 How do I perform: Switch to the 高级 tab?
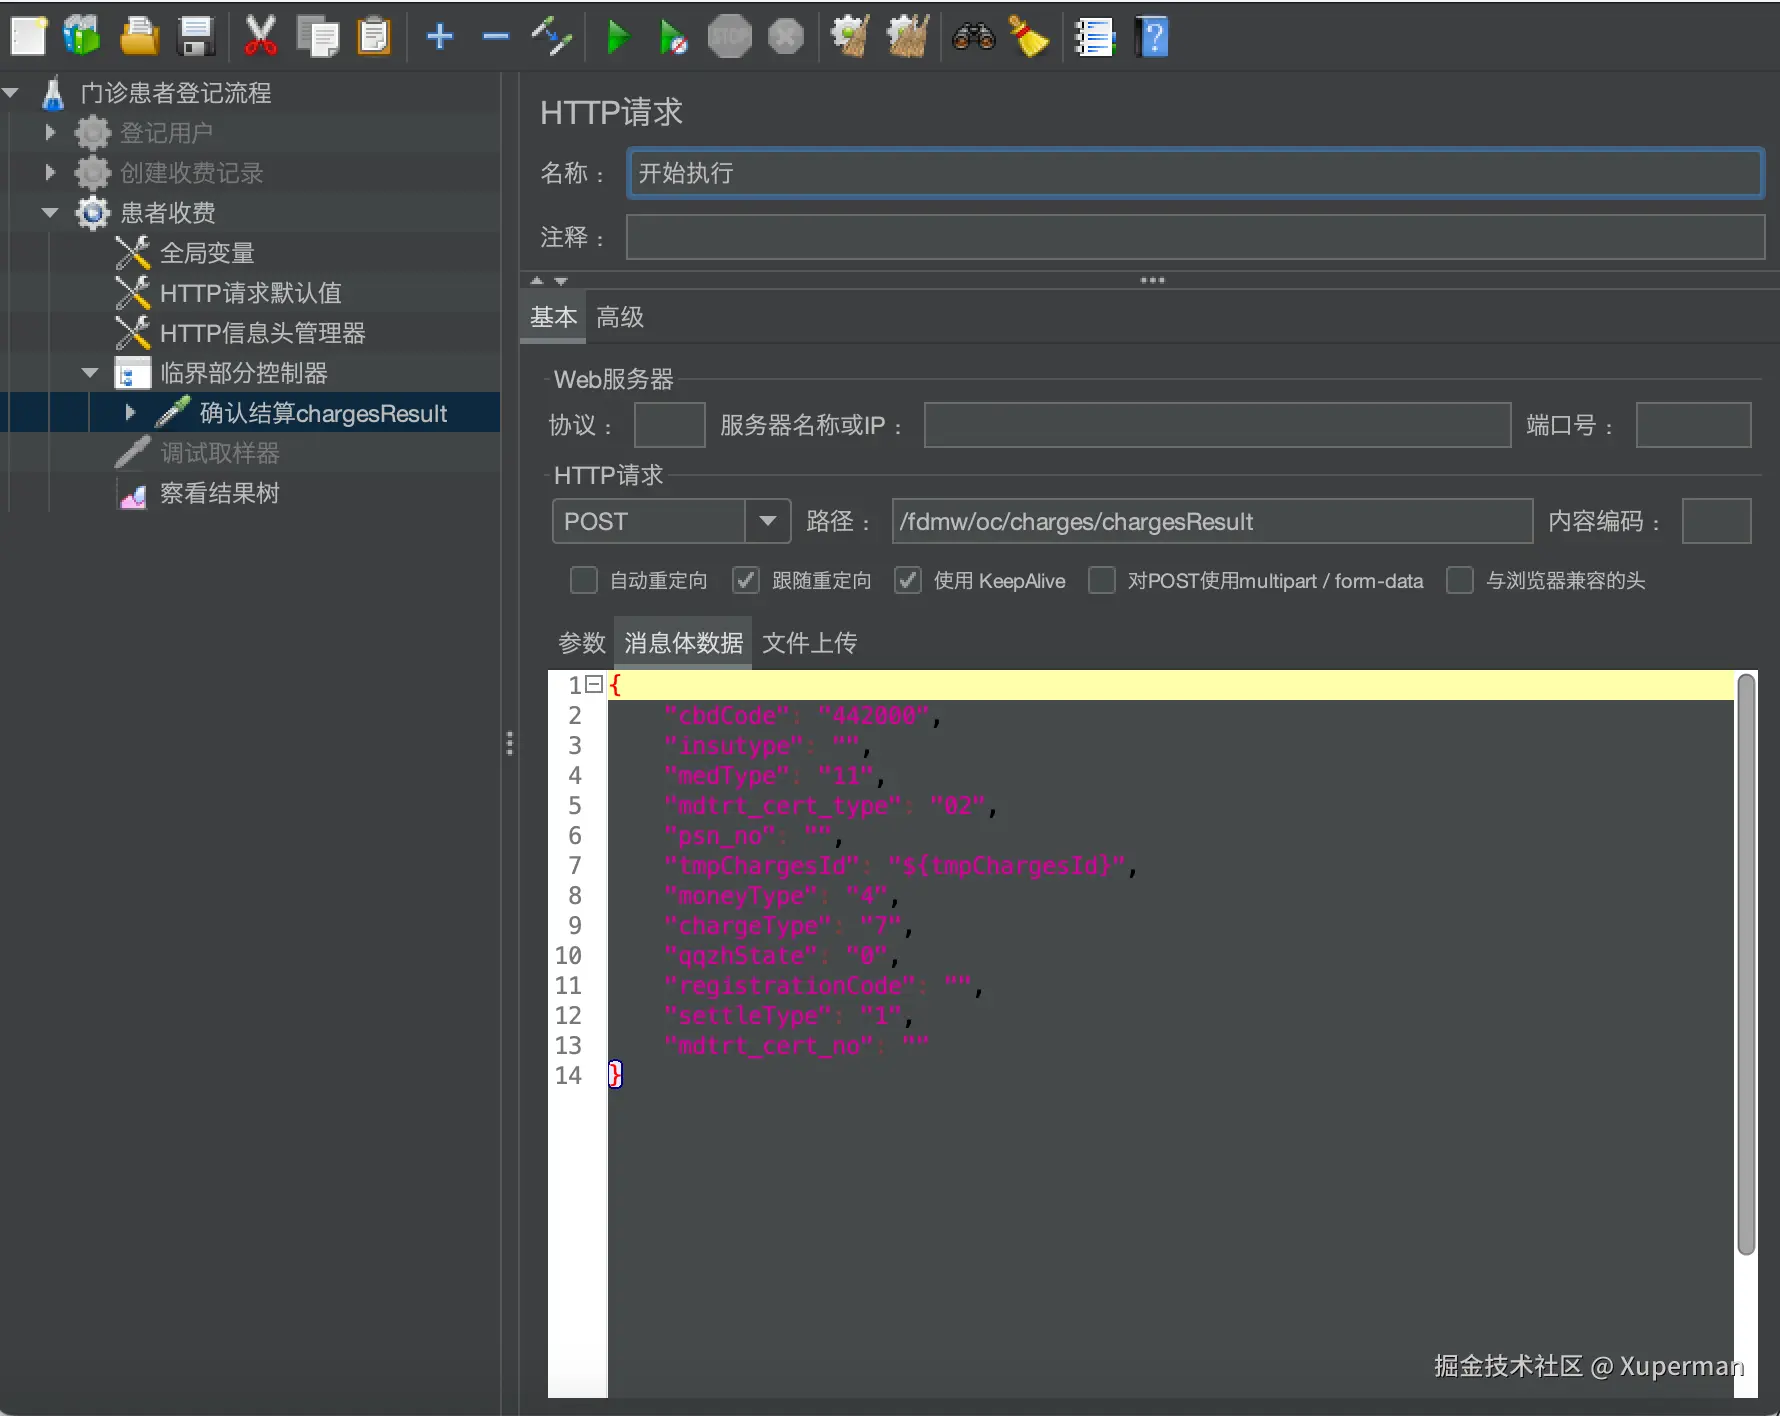[620, 318]
